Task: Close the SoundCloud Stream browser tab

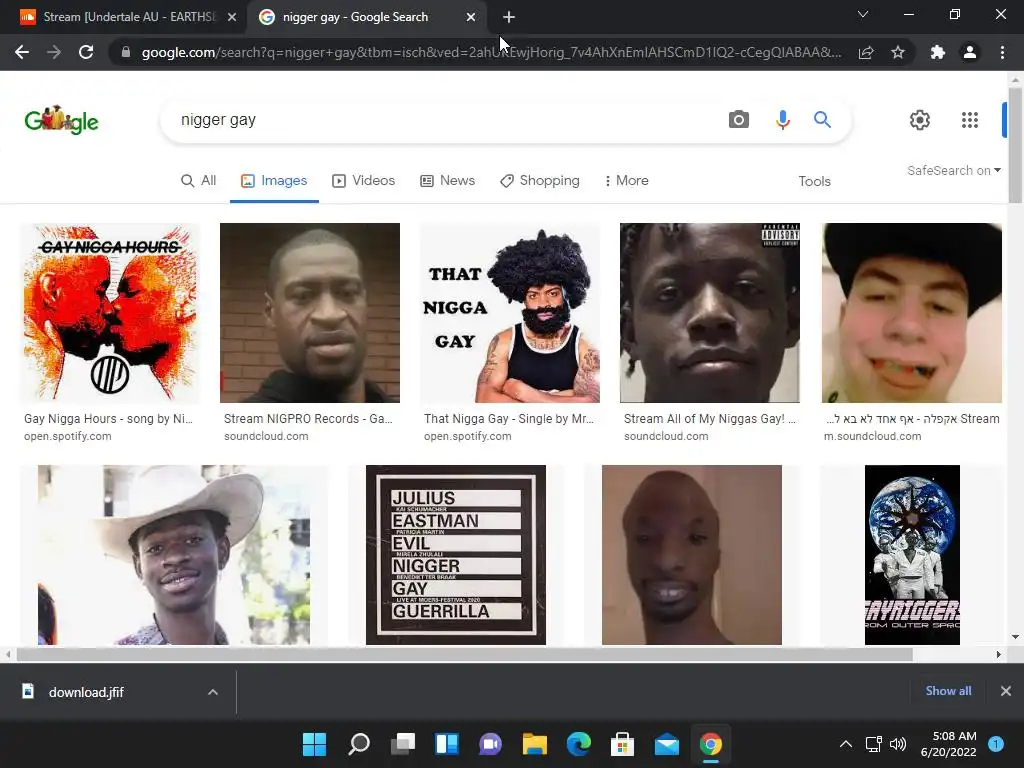Action: (232, 17)
